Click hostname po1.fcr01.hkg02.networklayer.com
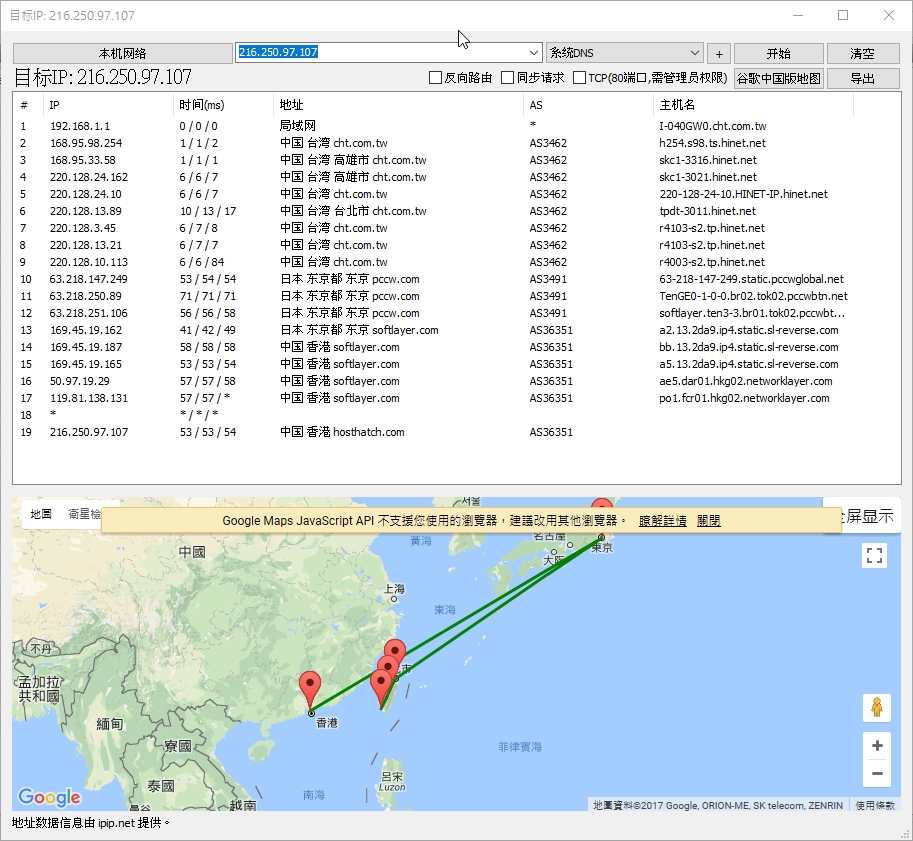The height and width of the screenshot is (841, 913). pos(744,398)
